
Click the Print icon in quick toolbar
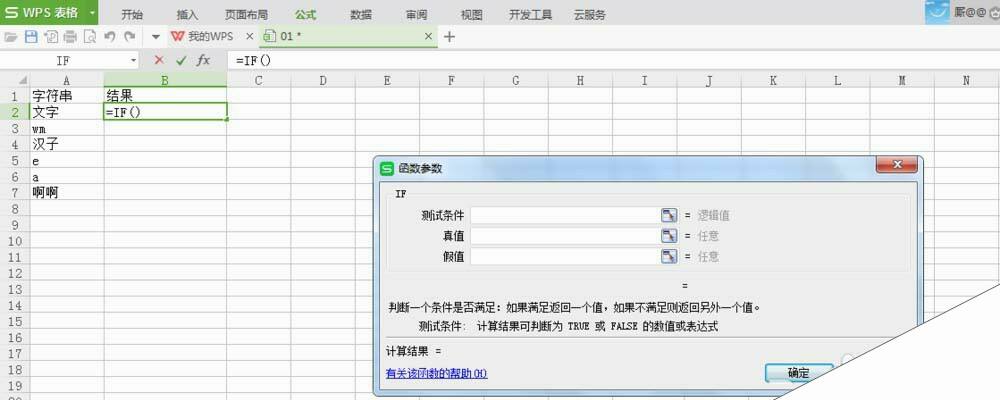click(70, 37)
